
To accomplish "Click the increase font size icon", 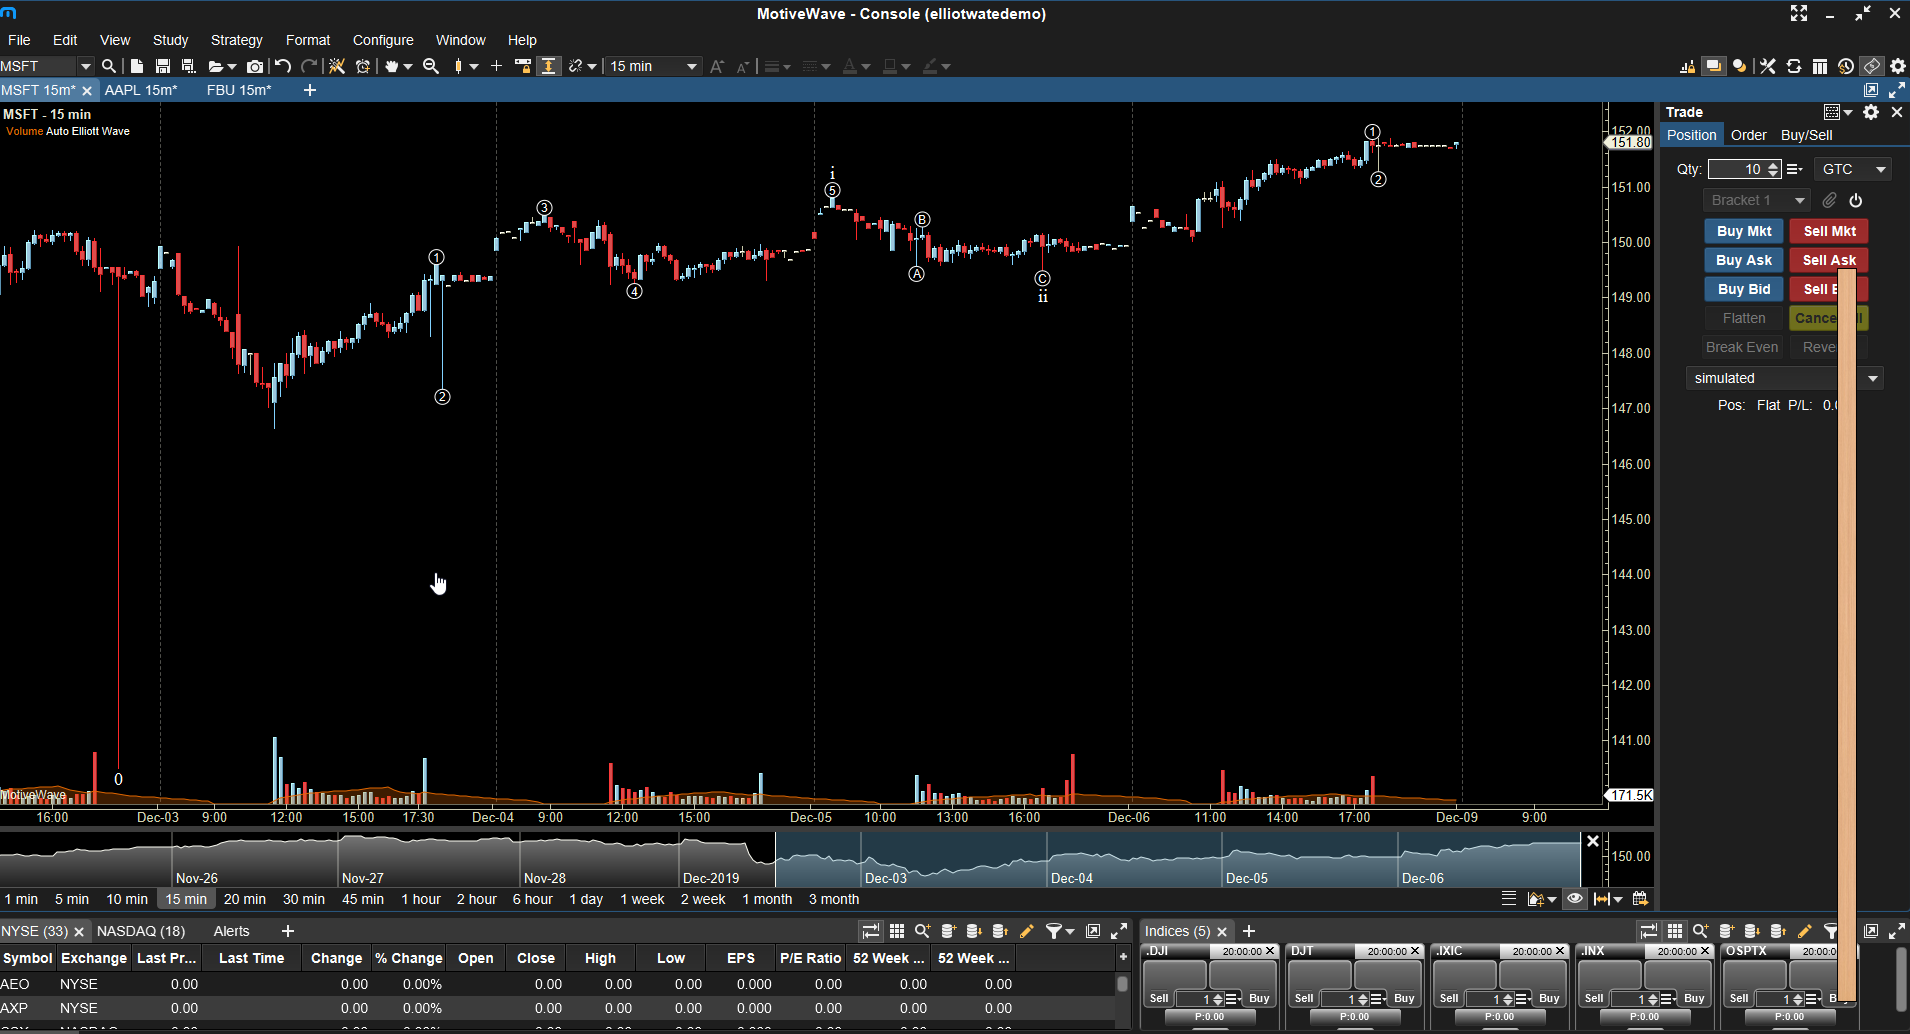I will pos(716,66).
